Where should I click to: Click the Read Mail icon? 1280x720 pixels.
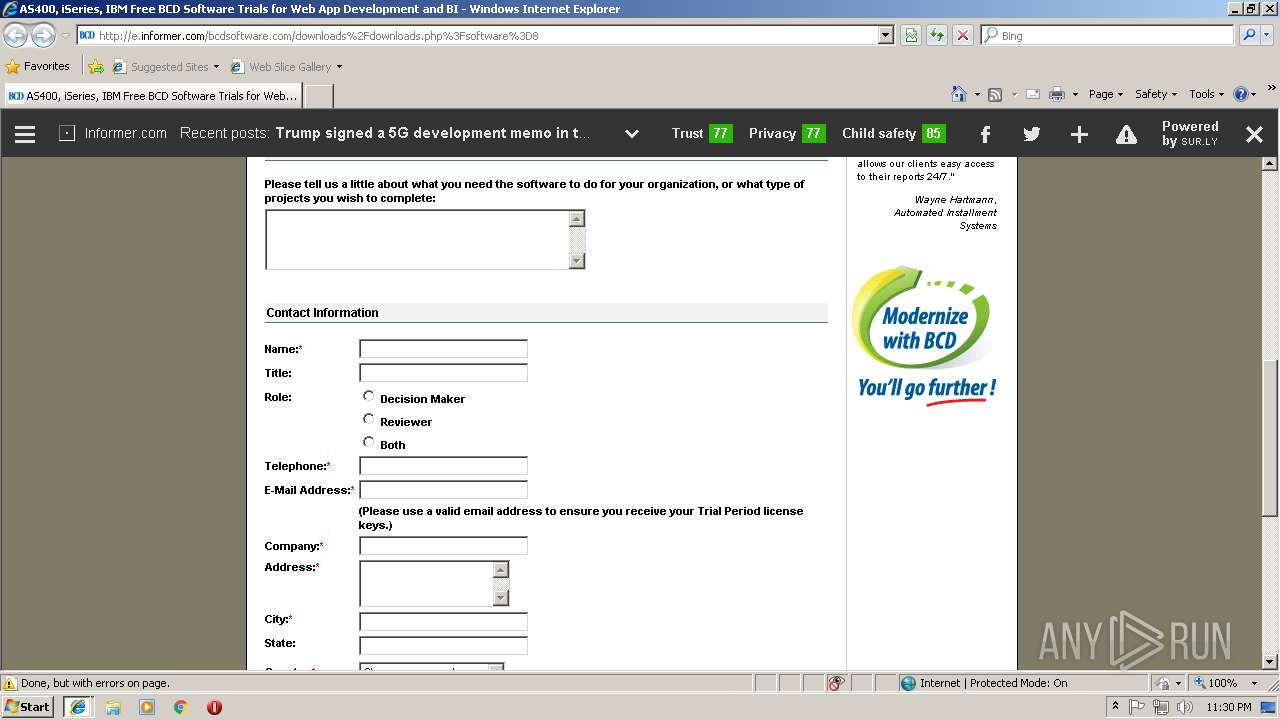point(1033,94)
